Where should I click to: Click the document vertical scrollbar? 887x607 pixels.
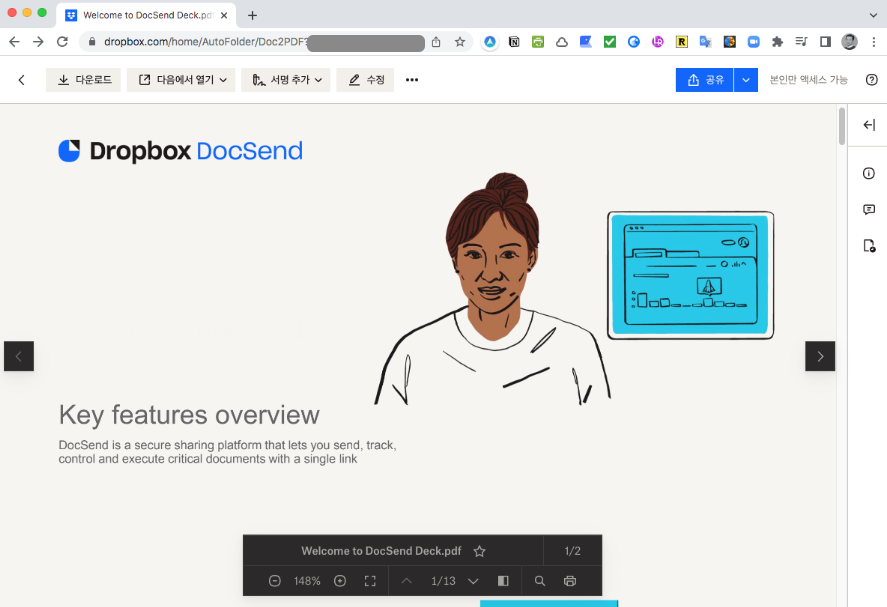pyautogui.click(x=842, y=127)
